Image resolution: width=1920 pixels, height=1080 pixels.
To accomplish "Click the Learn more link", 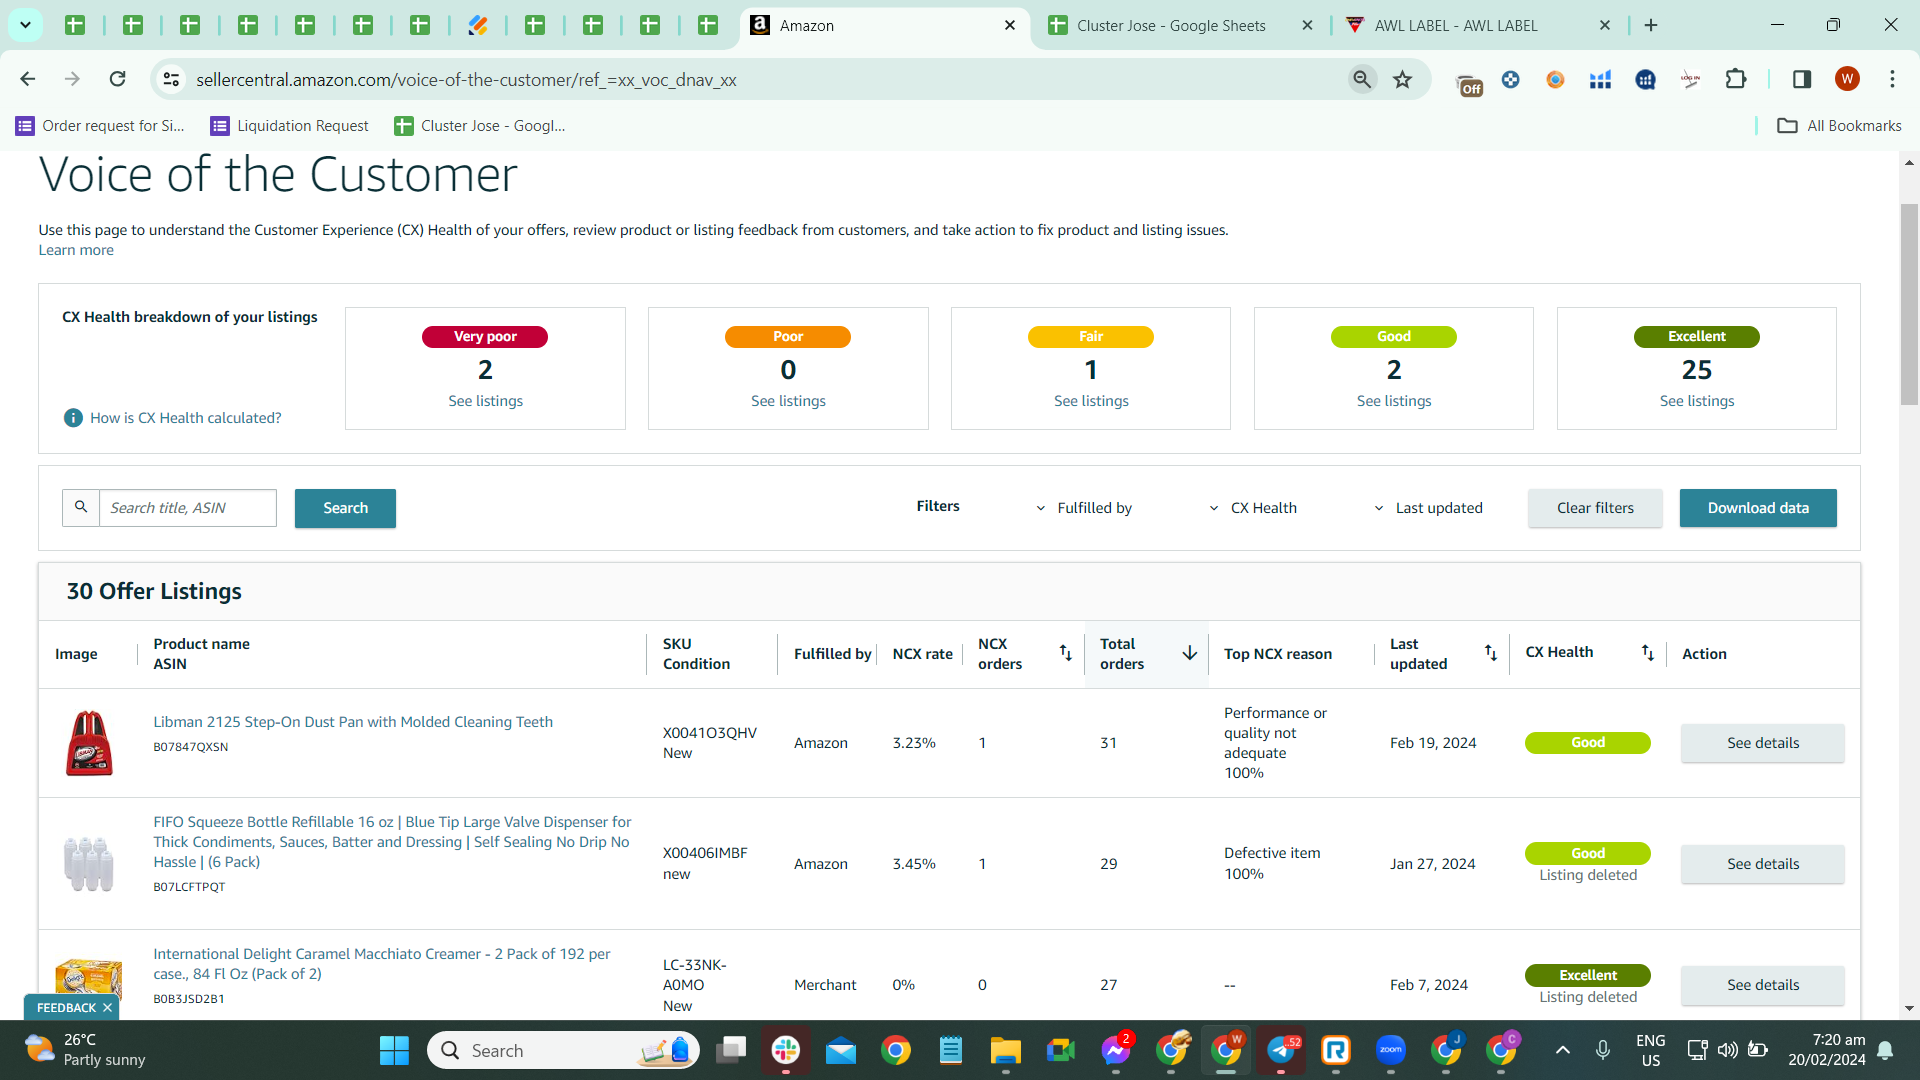I will pos(76,250).
